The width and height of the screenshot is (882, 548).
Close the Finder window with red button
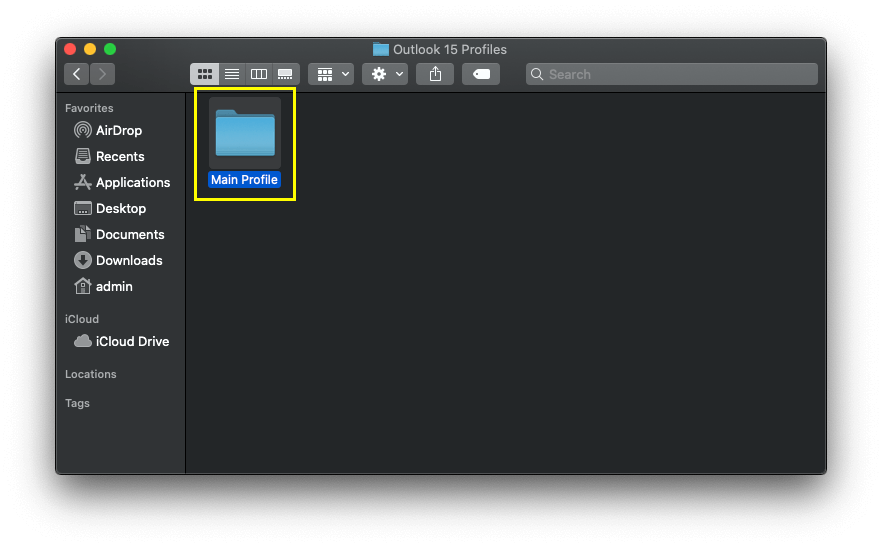[70, 49]
